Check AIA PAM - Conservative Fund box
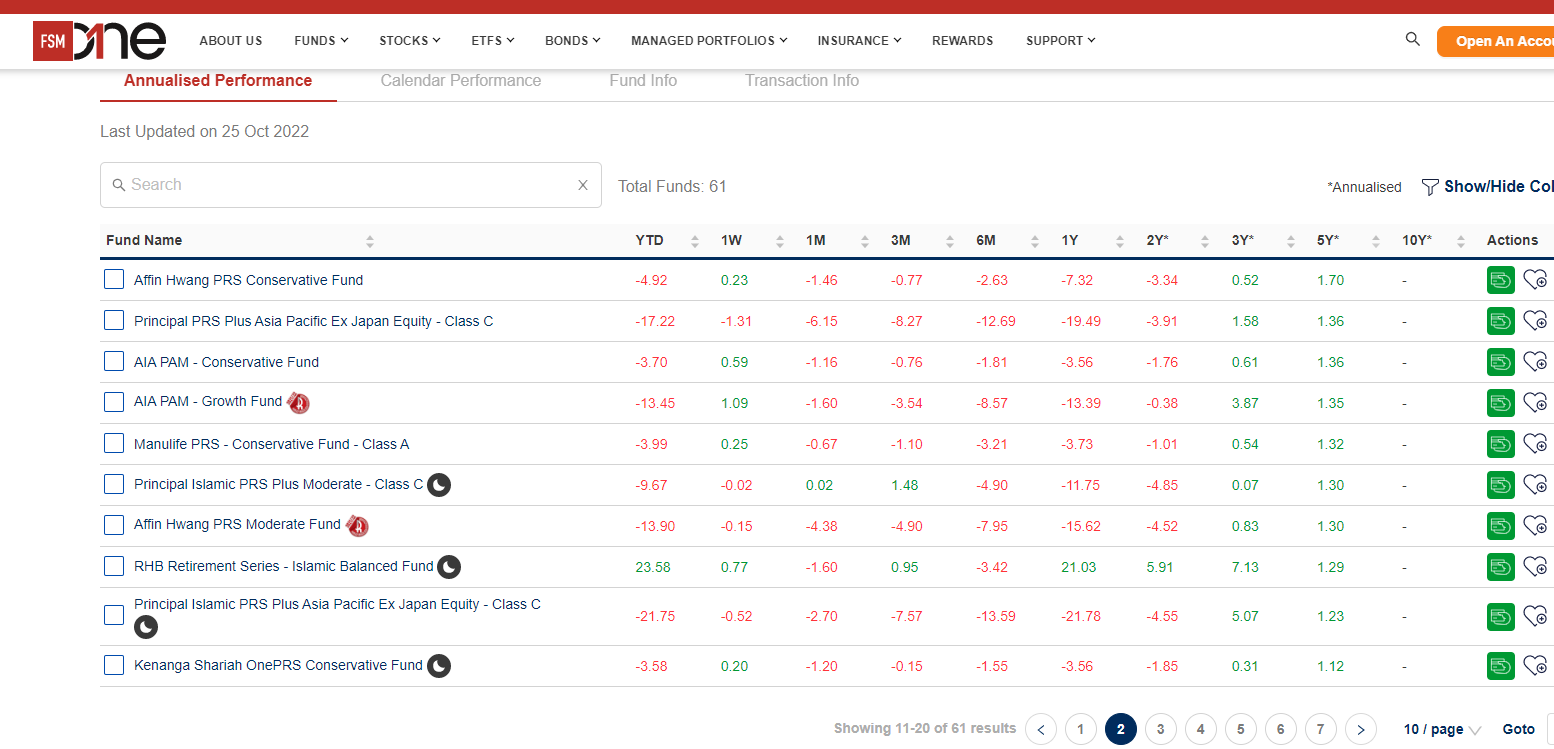Image resolution: width=1554 pixels, height=749 pixels. [114, 362]
